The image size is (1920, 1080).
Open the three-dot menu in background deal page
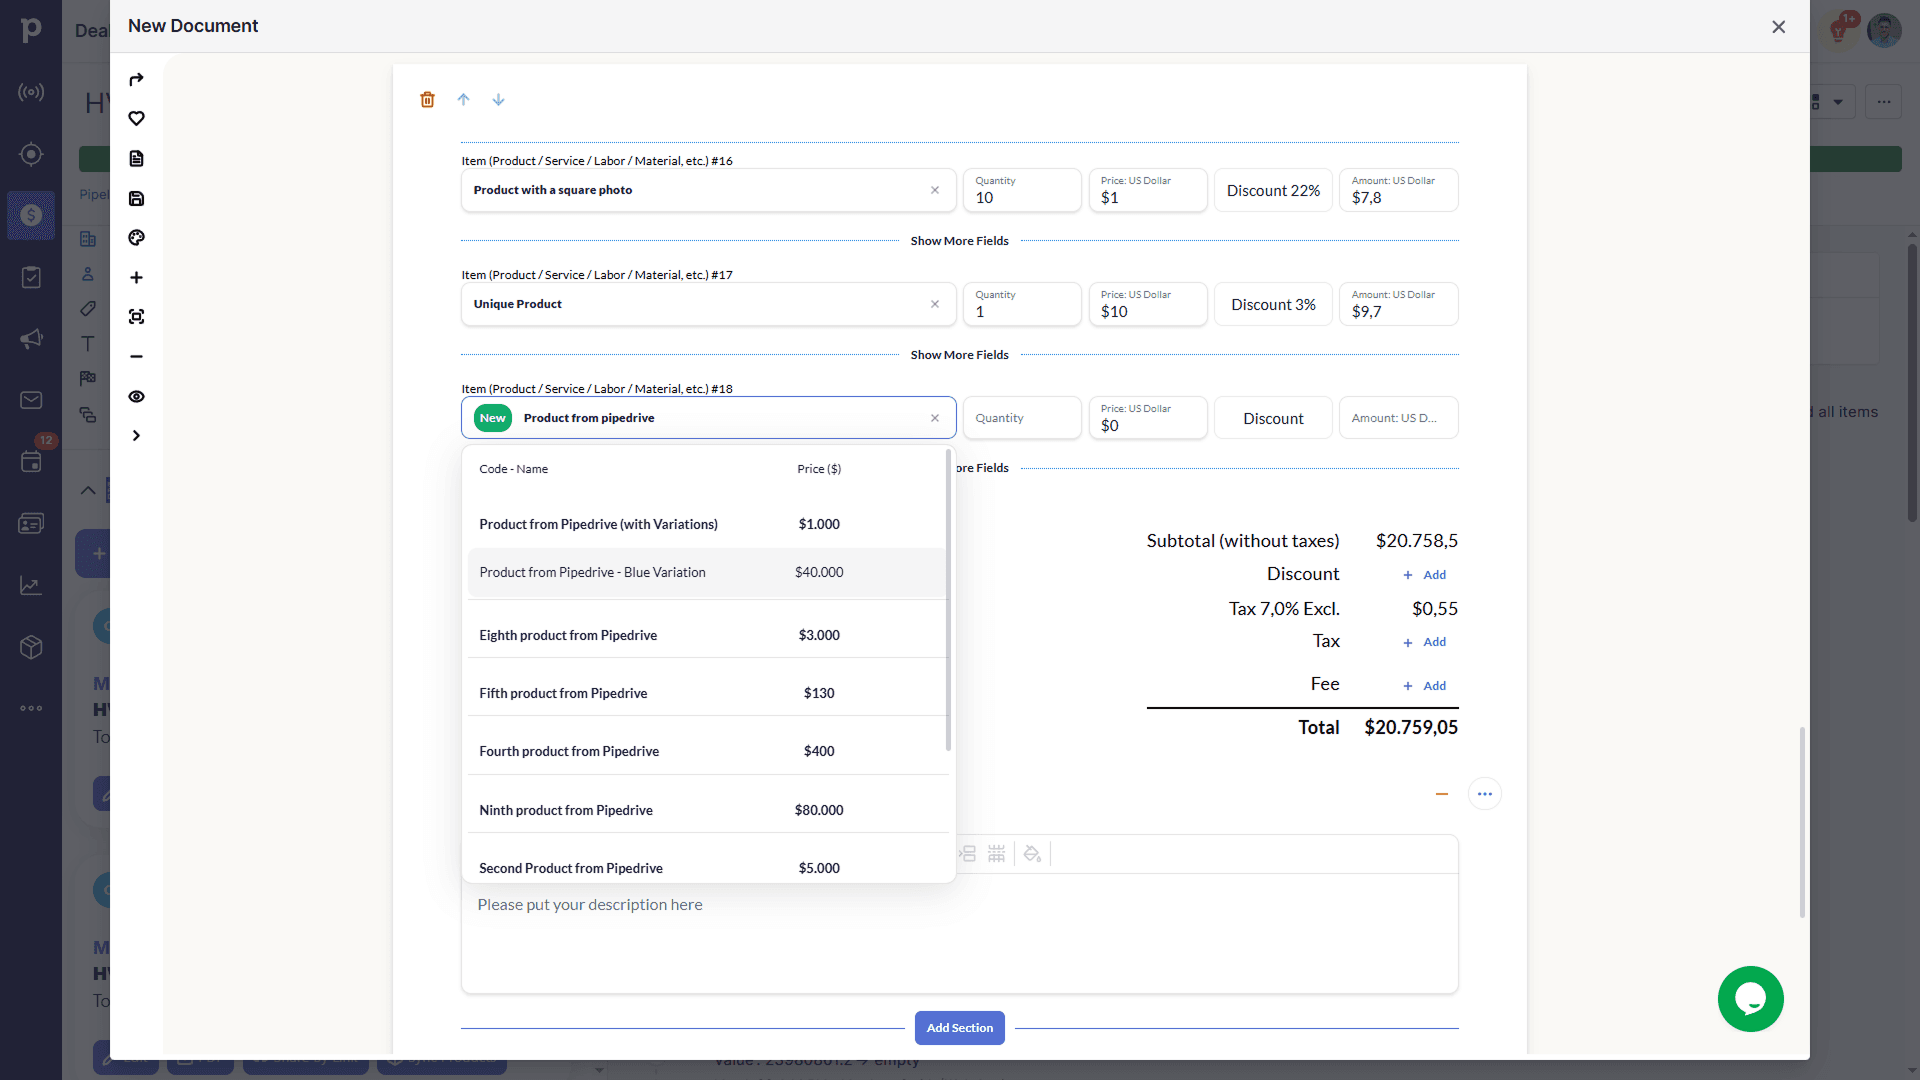click(x=1884, y=102)
